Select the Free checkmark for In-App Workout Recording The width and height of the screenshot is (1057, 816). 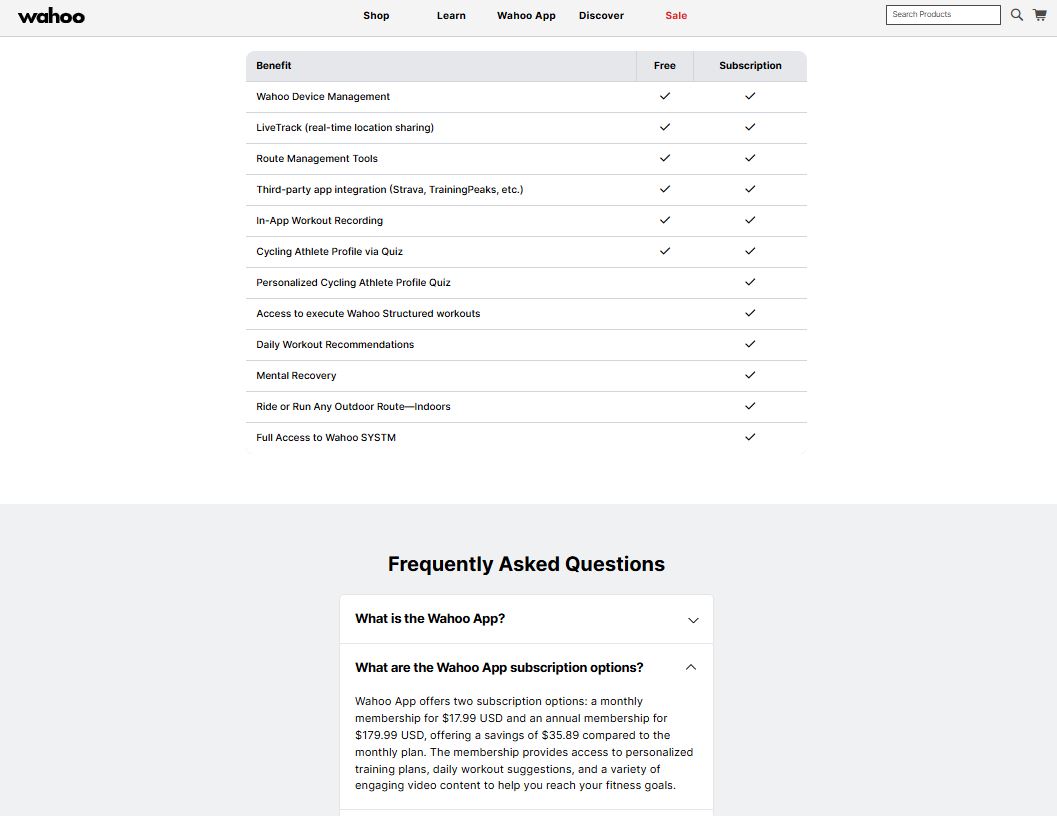click(x=664, y=220)
